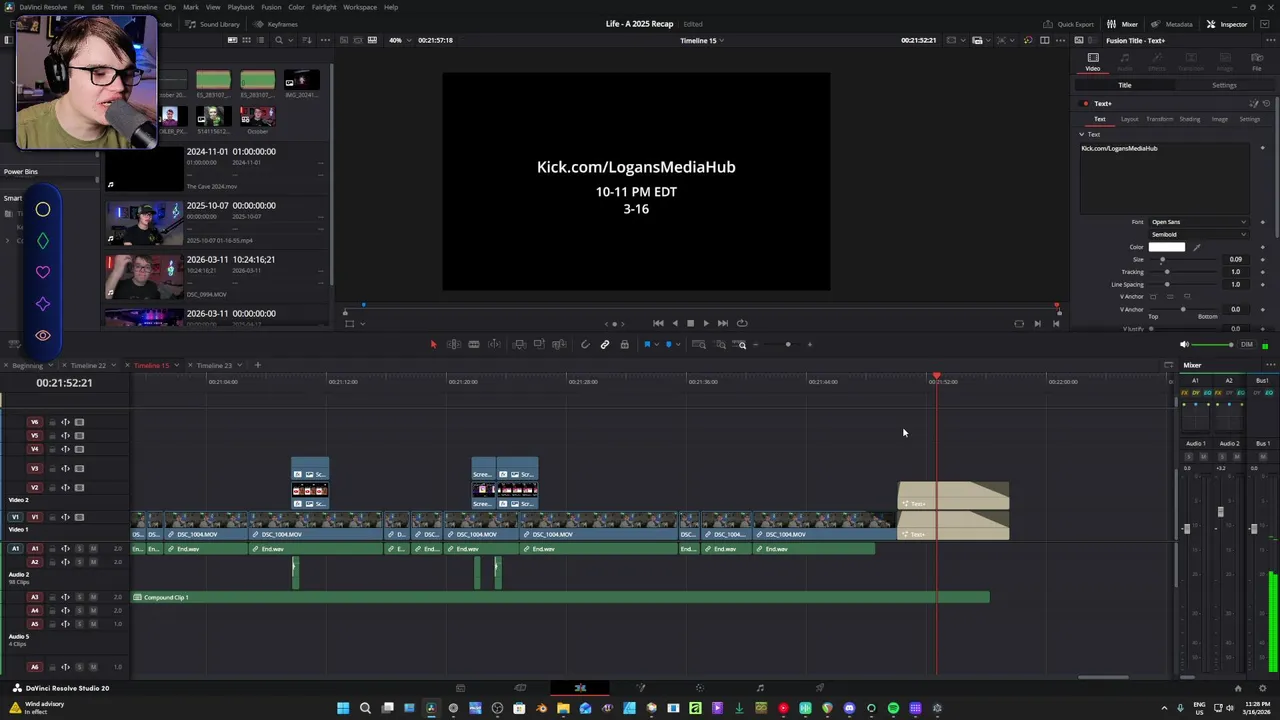Viewport: 1280px width, 720px height.
Task: Pick text color with eyedropper icon
Action: point(1196,247)
